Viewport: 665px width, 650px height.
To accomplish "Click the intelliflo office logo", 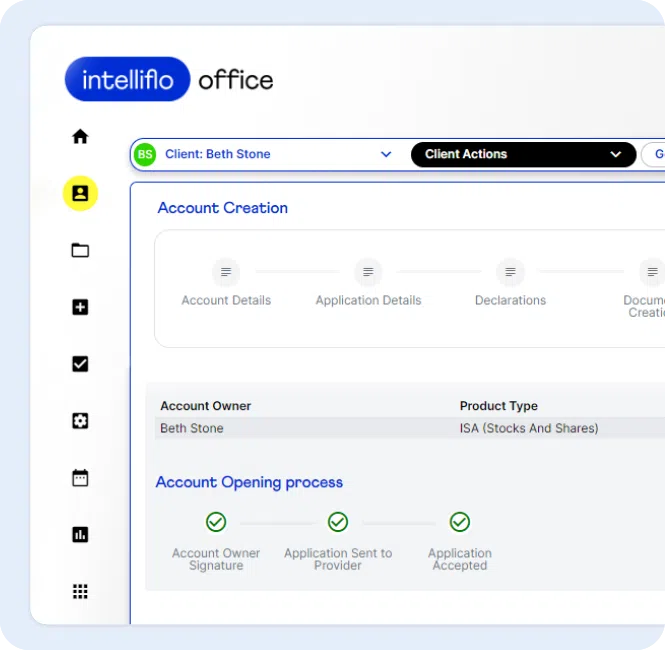I will [x=169, y=79].
